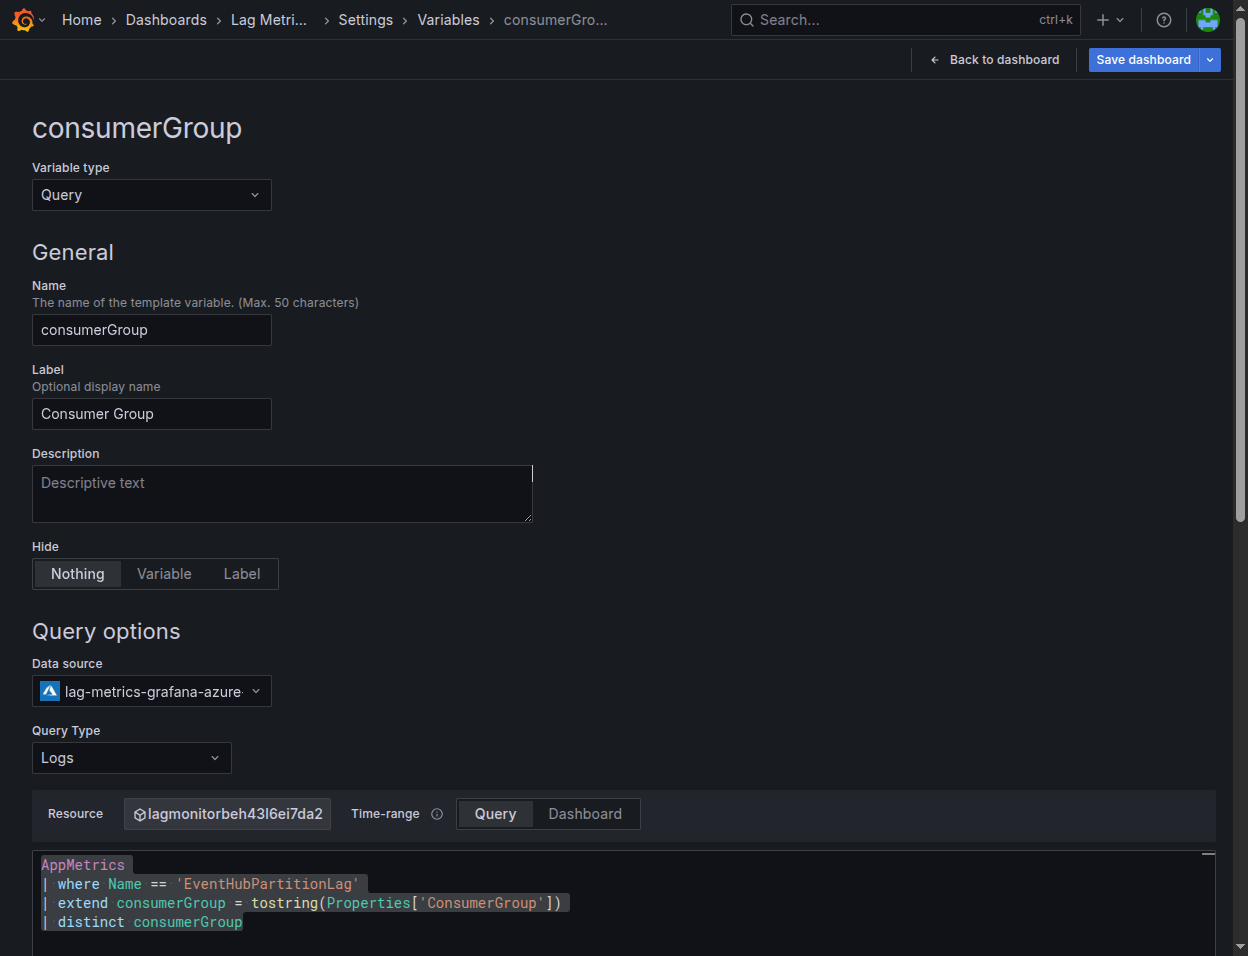Click tostring function in query
This screenshot has height=956, width=1248.
coord(284,903)
